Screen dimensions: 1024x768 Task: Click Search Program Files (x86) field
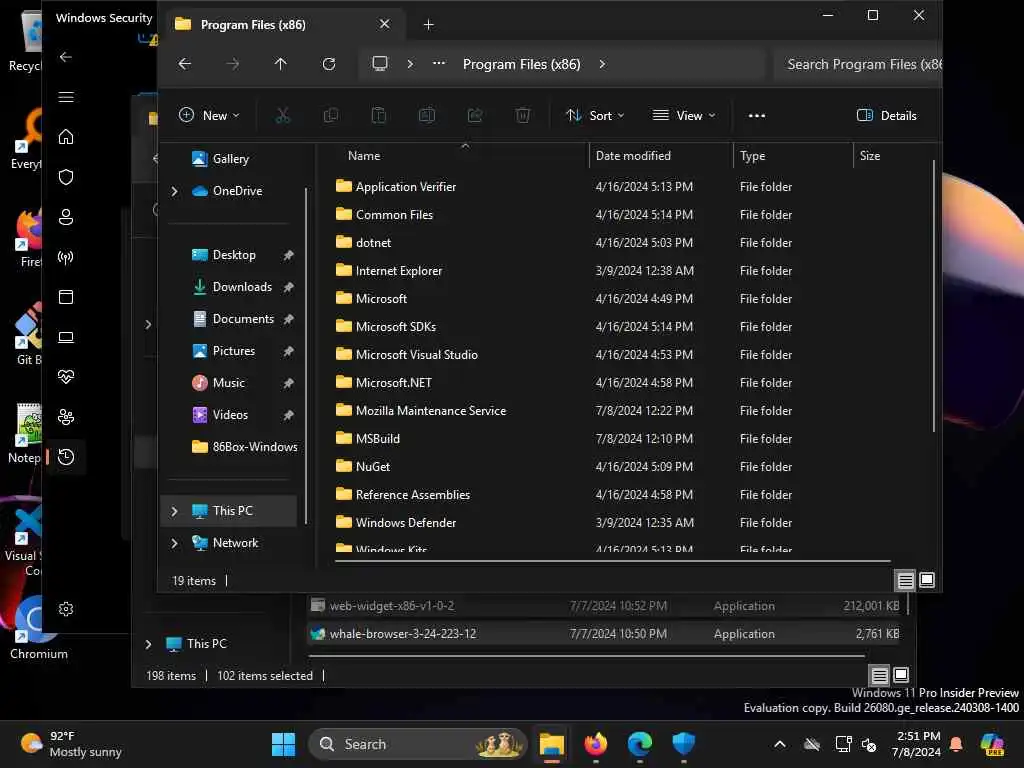(x=857, y=64)
